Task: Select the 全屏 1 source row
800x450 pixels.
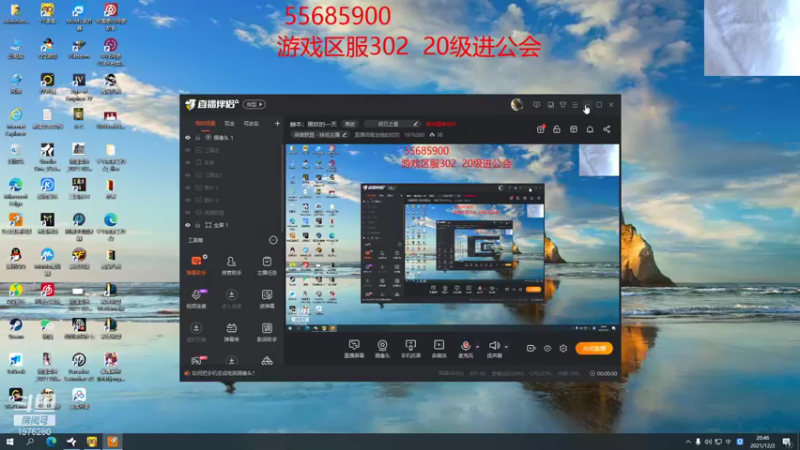Action: pyautogui.click(x=233, y=225)
